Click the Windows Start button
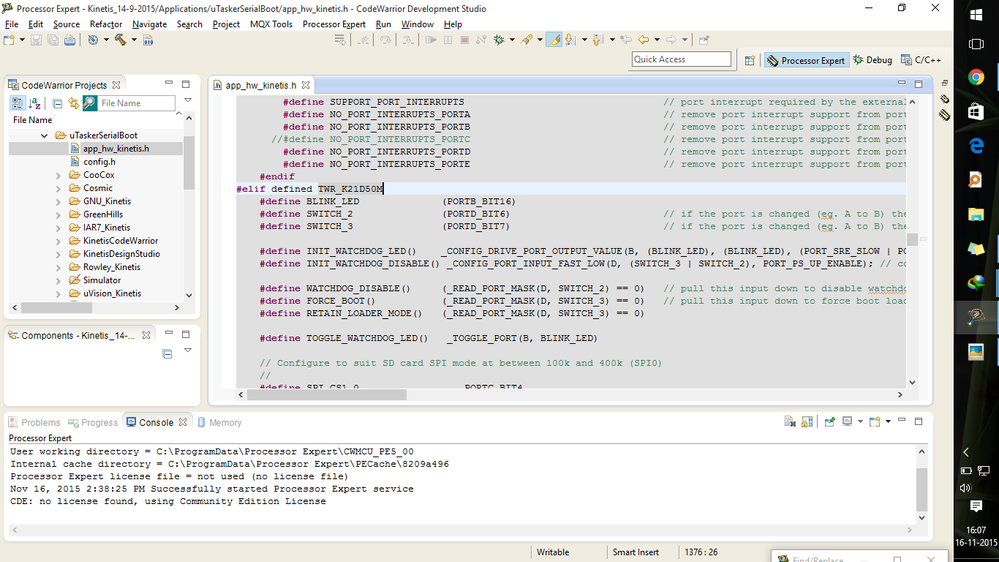999x562 pixels. (x=976, y=14)
